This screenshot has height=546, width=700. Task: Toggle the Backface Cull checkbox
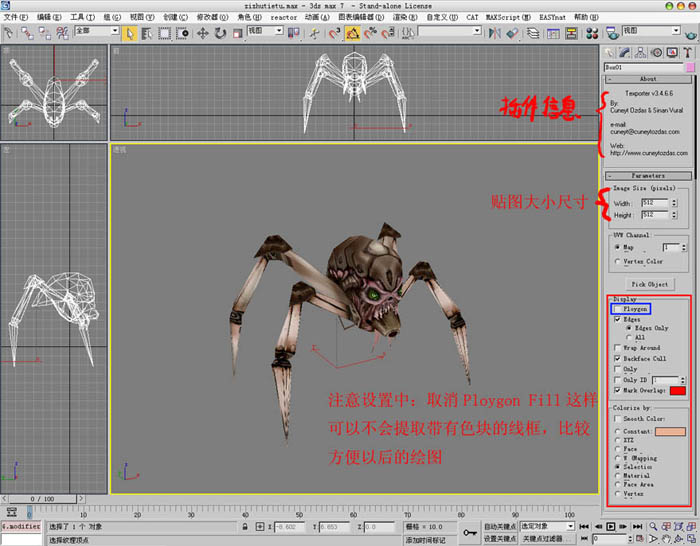(617, 358)
